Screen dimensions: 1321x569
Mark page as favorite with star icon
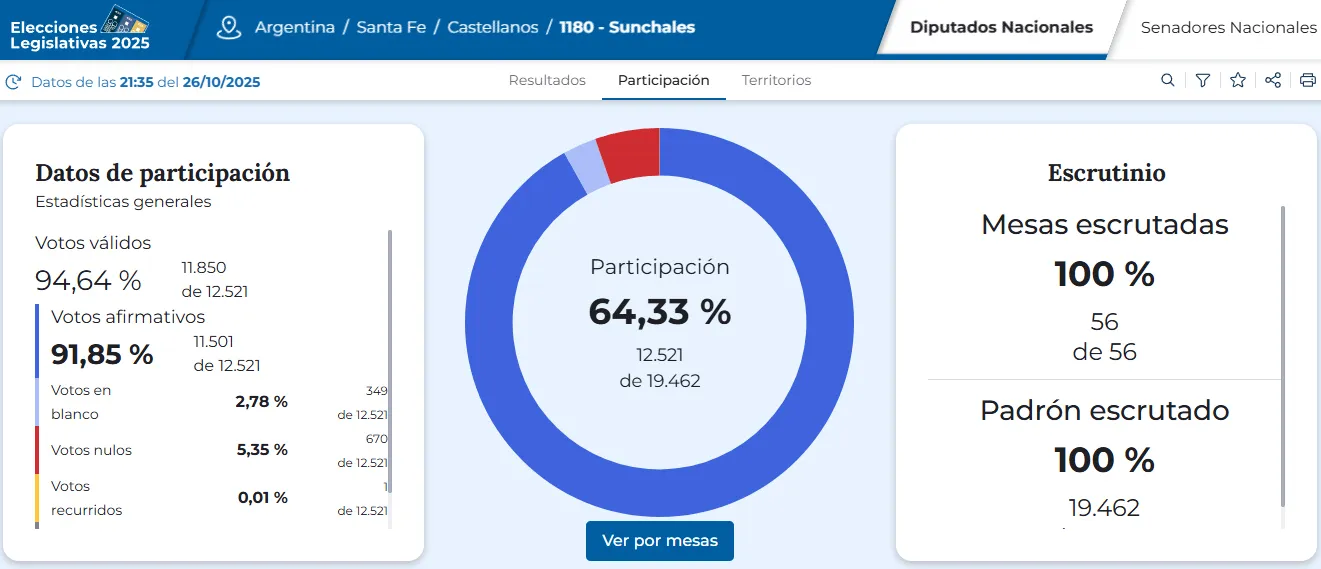1238,81
